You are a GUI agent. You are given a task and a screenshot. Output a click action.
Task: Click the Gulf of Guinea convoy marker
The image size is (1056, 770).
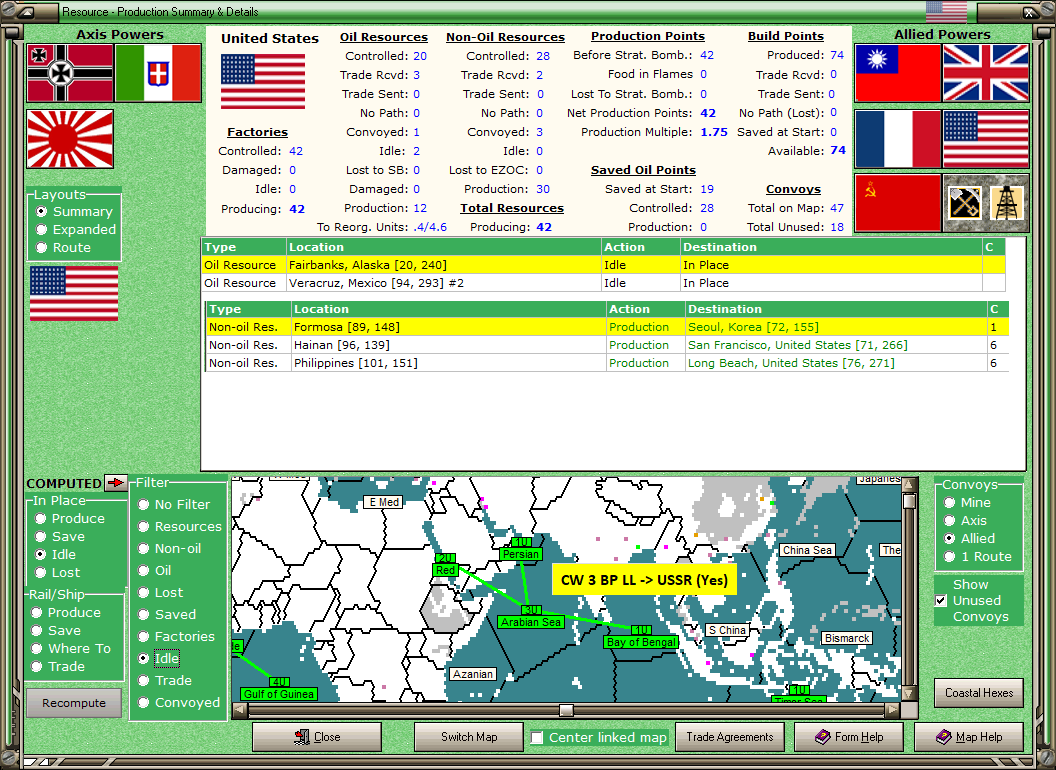point(279,688)
